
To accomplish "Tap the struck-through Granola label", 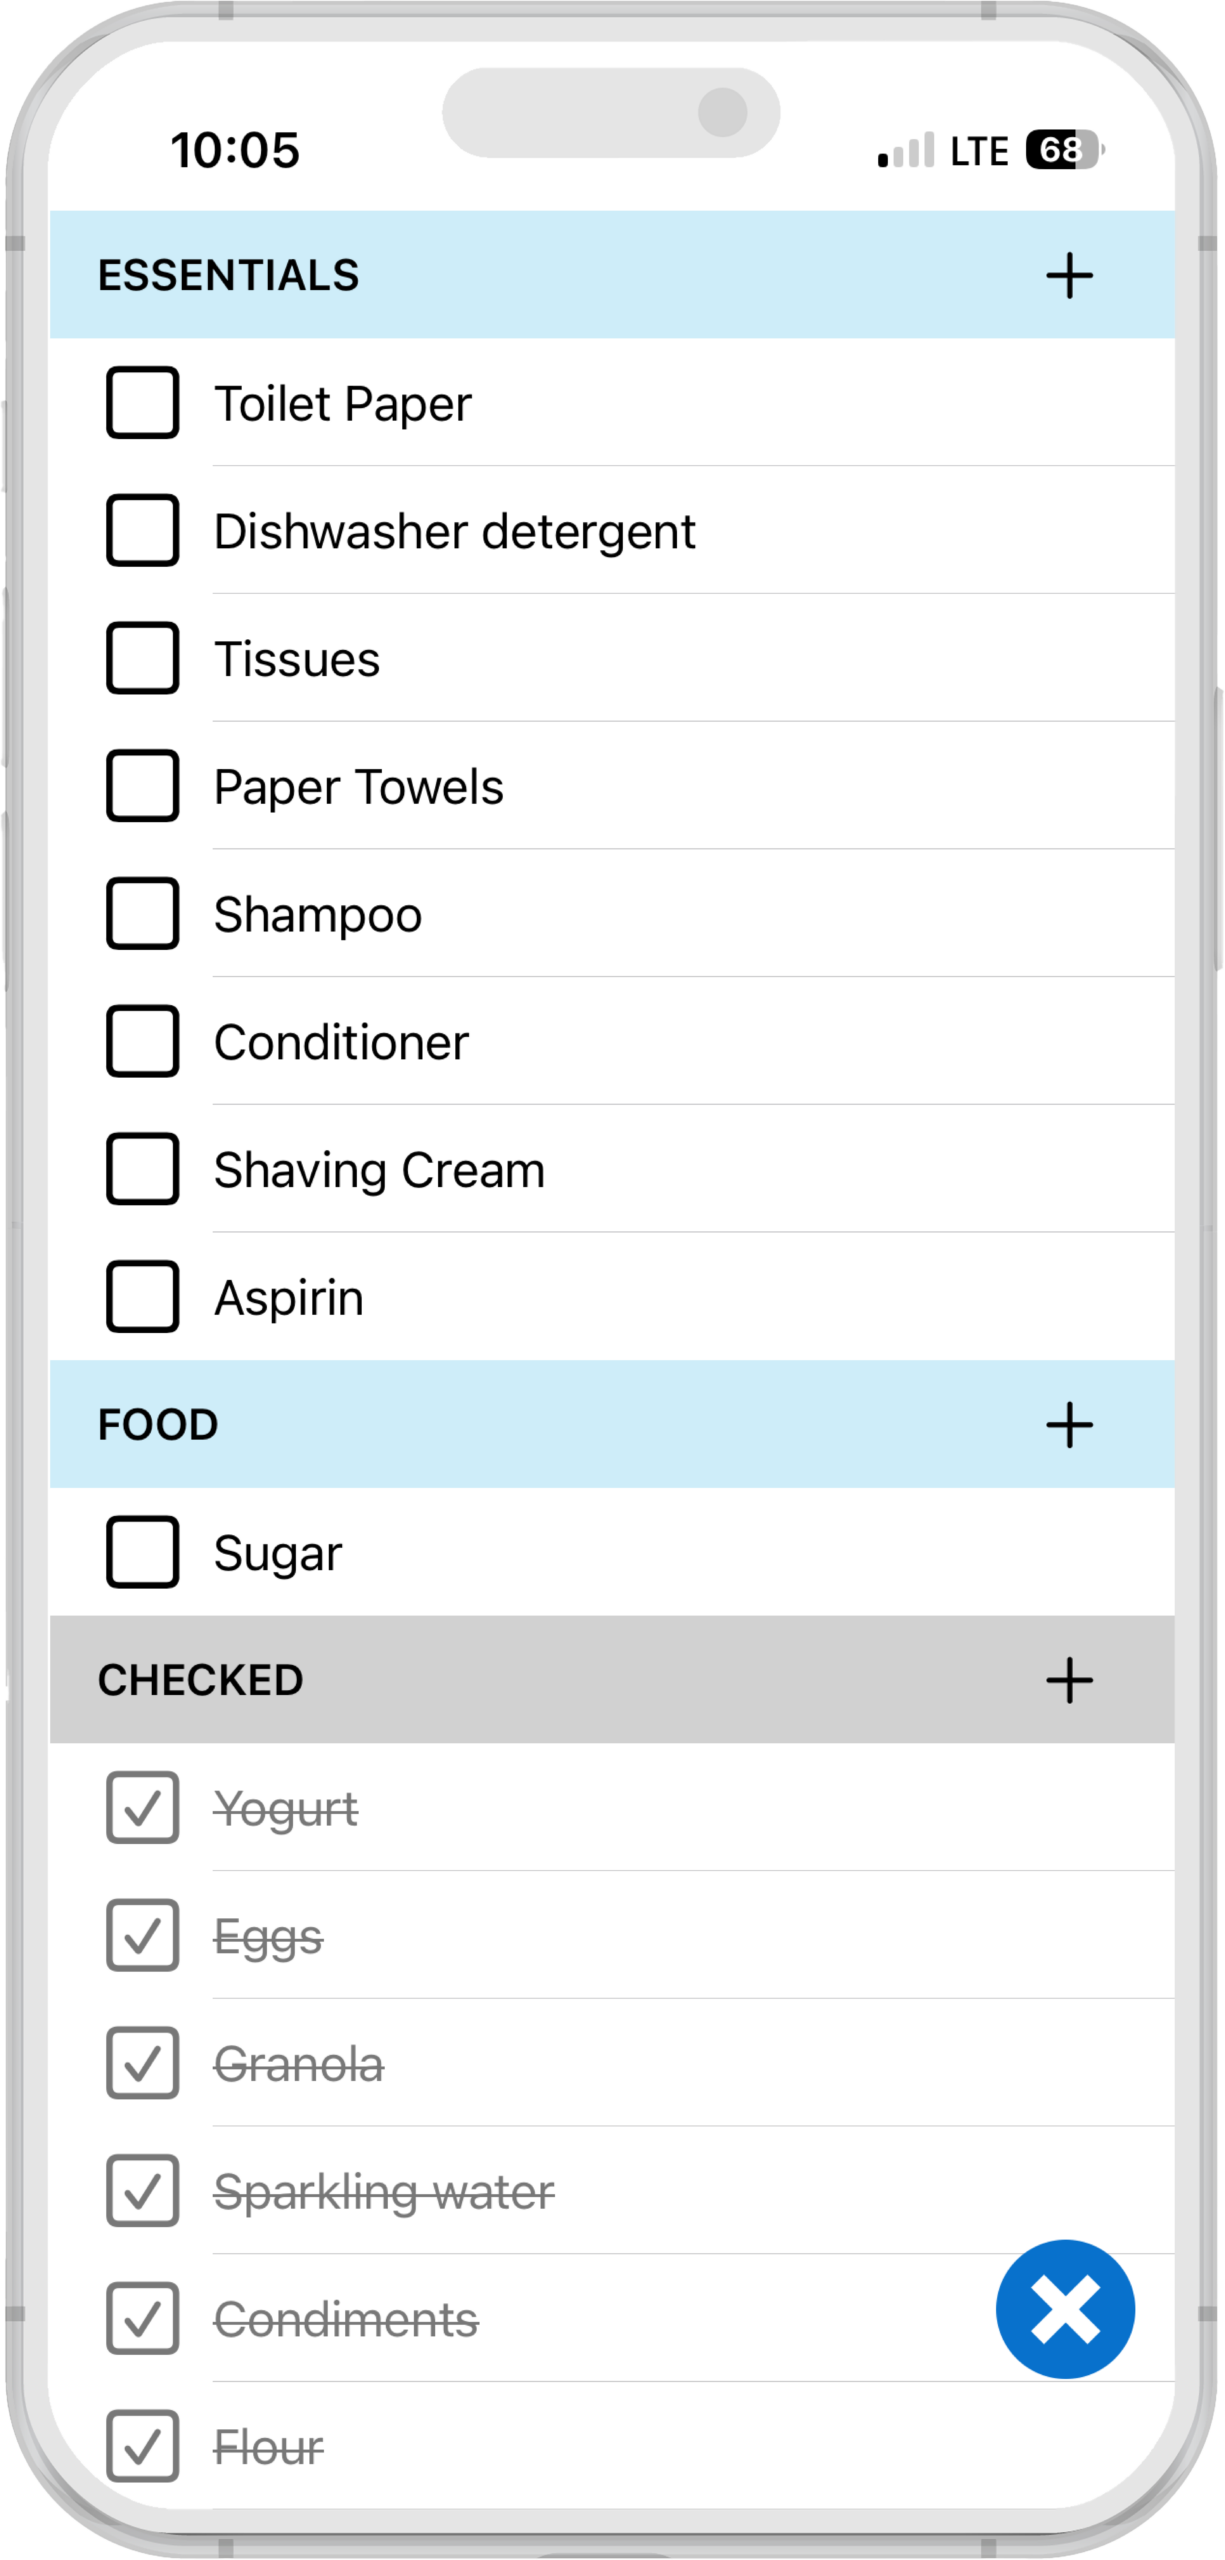I will (298, 2064).
